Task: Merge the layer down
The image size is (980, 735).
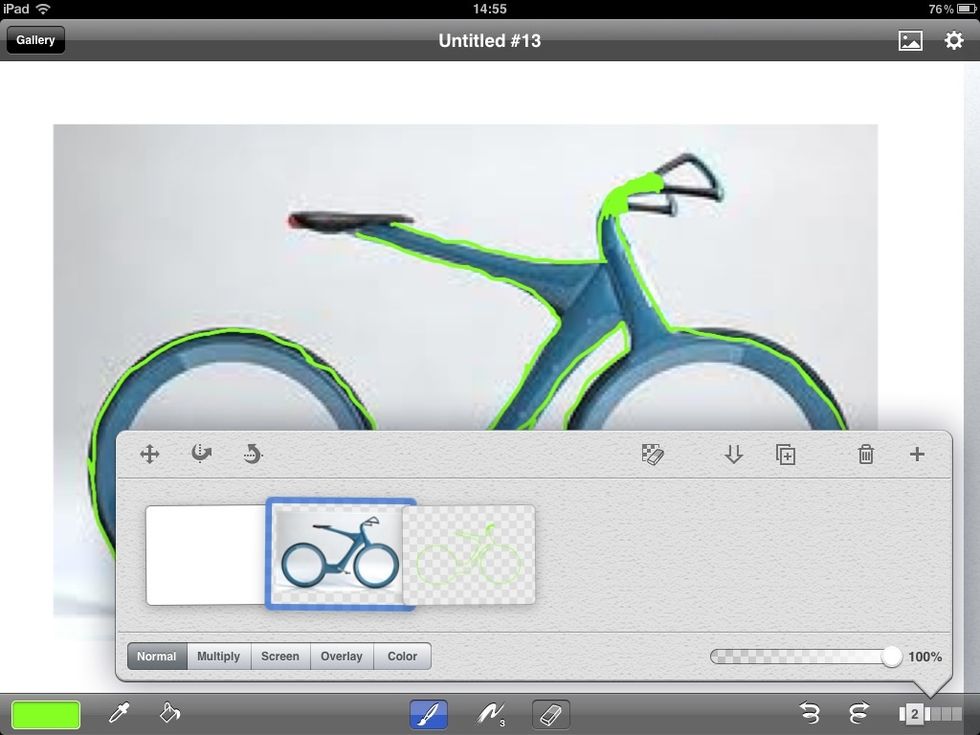Action: click(734, 454)
